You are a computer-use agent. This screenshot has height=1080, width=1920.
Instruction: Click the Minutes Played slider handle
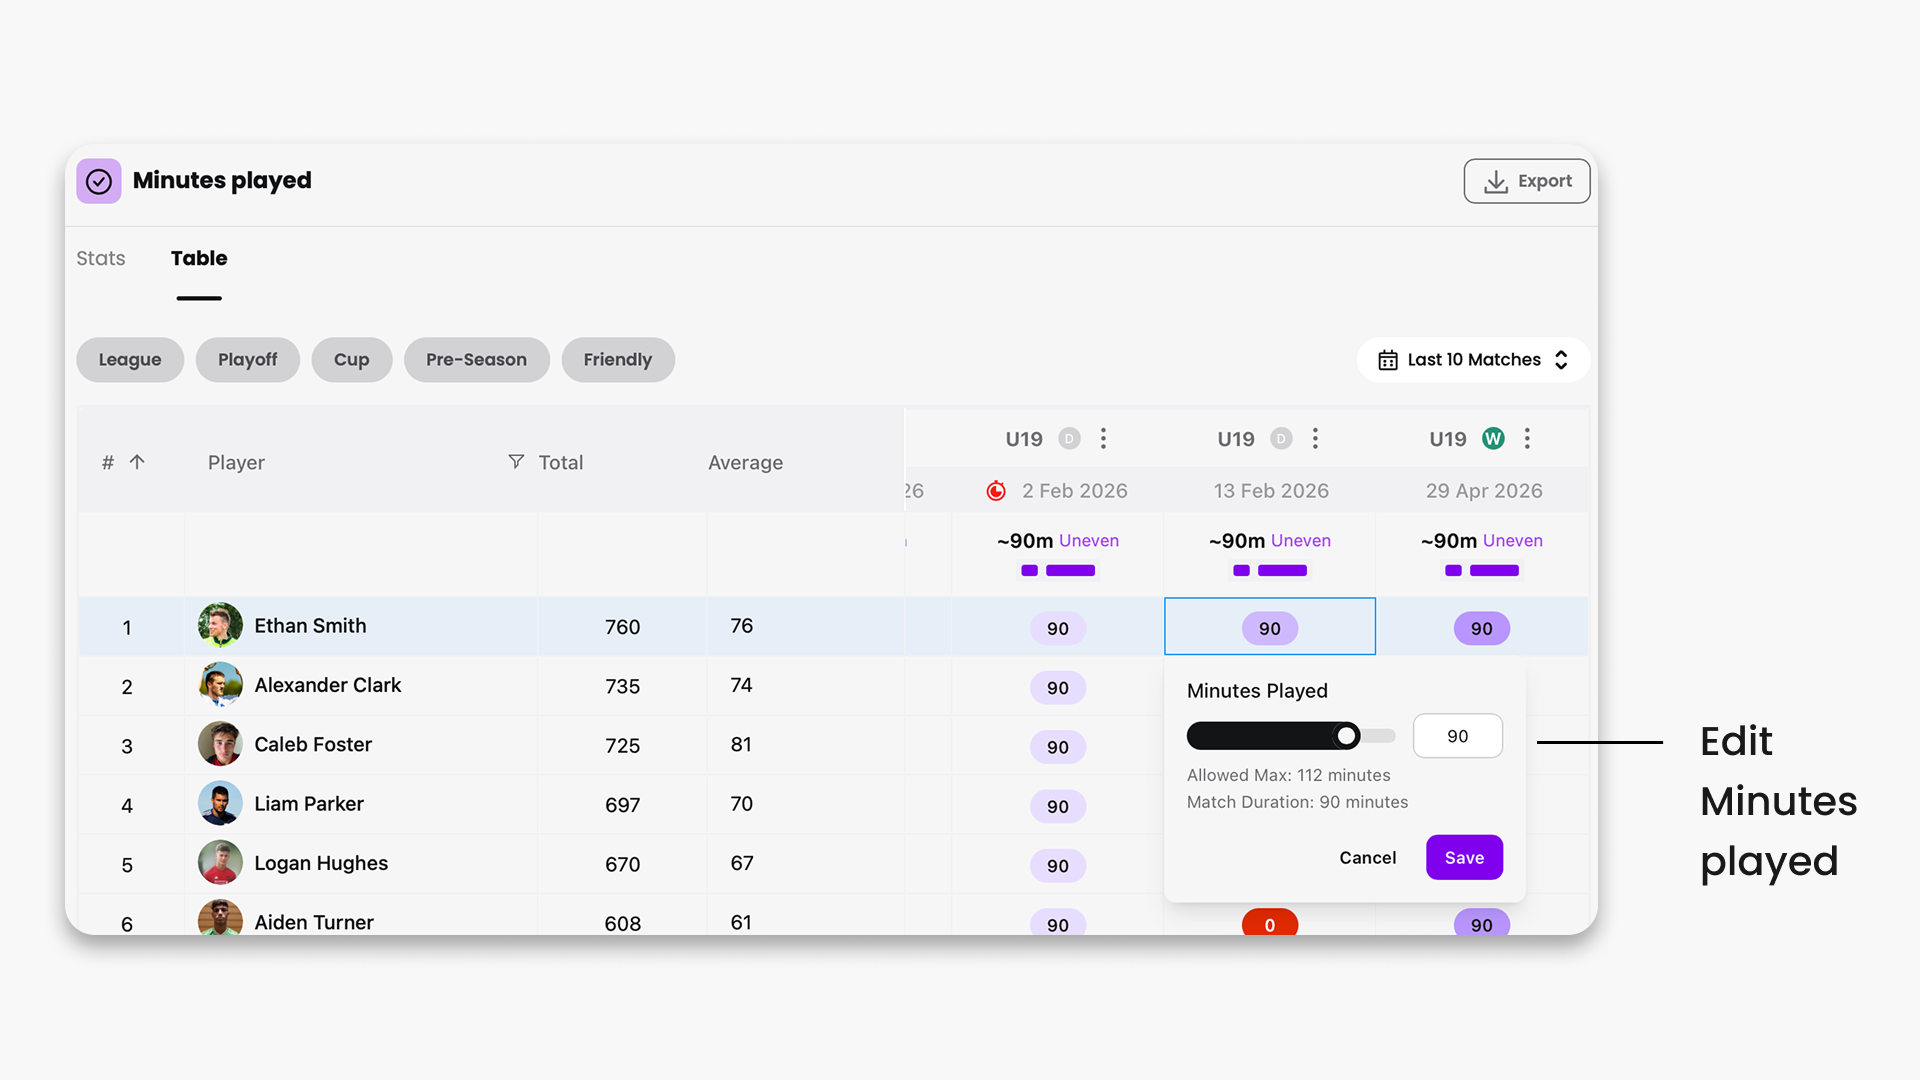point(1347,736)
